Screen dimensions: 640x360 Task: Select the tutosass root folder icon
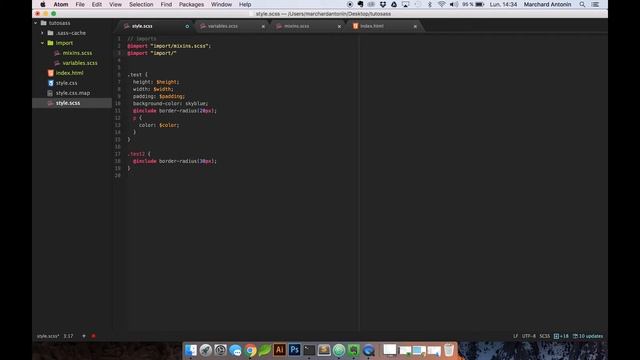pyautogui.click(x=44, y=23)
